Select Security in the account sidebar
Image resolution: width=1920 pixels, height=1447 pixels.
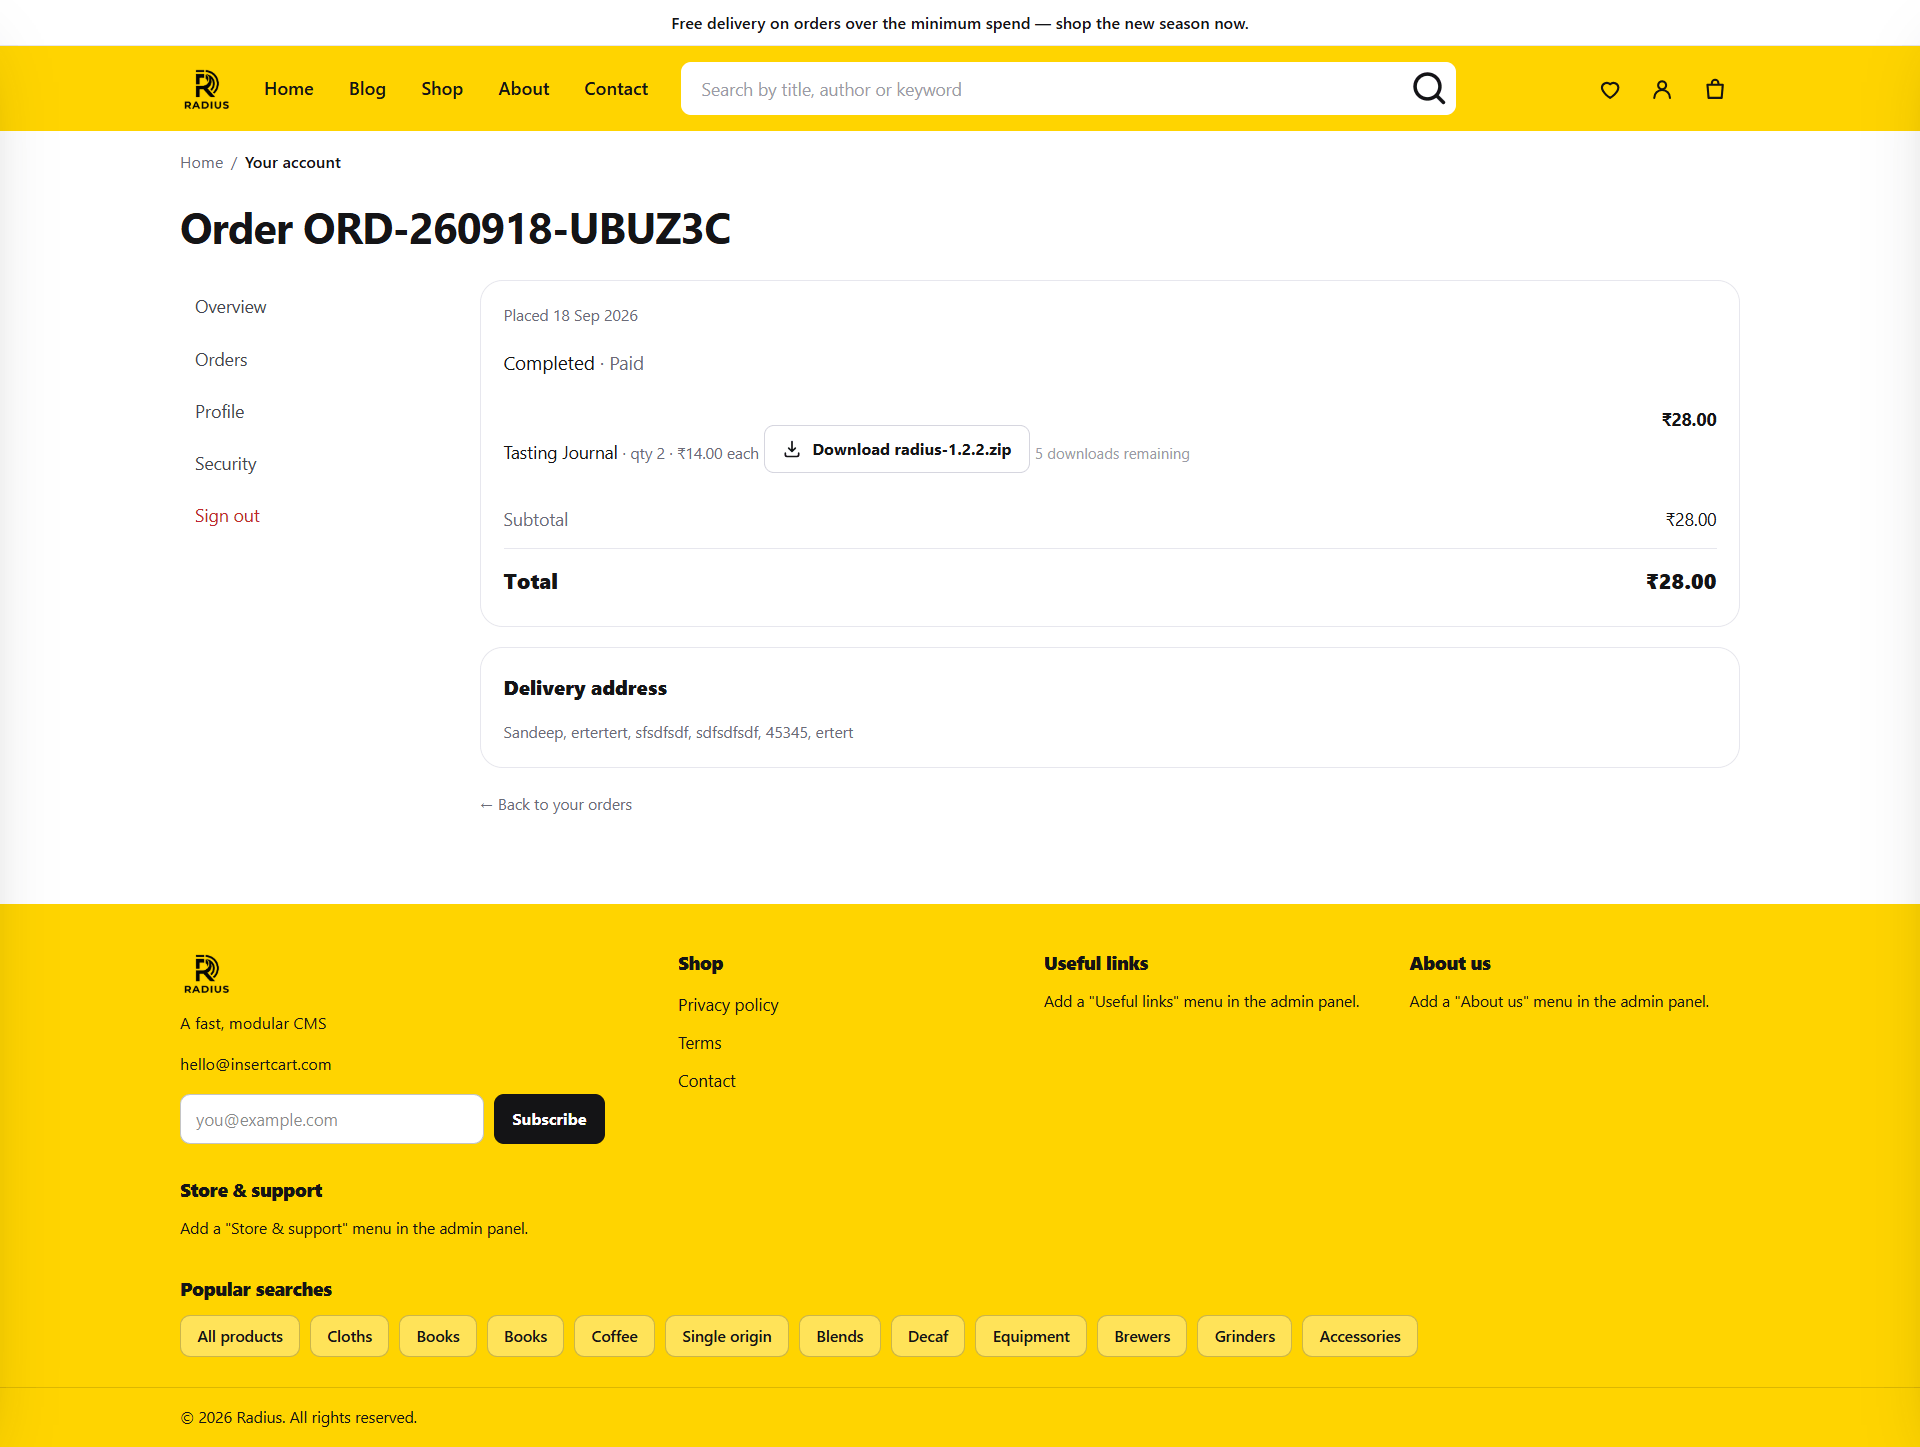(x=225, y=464)
